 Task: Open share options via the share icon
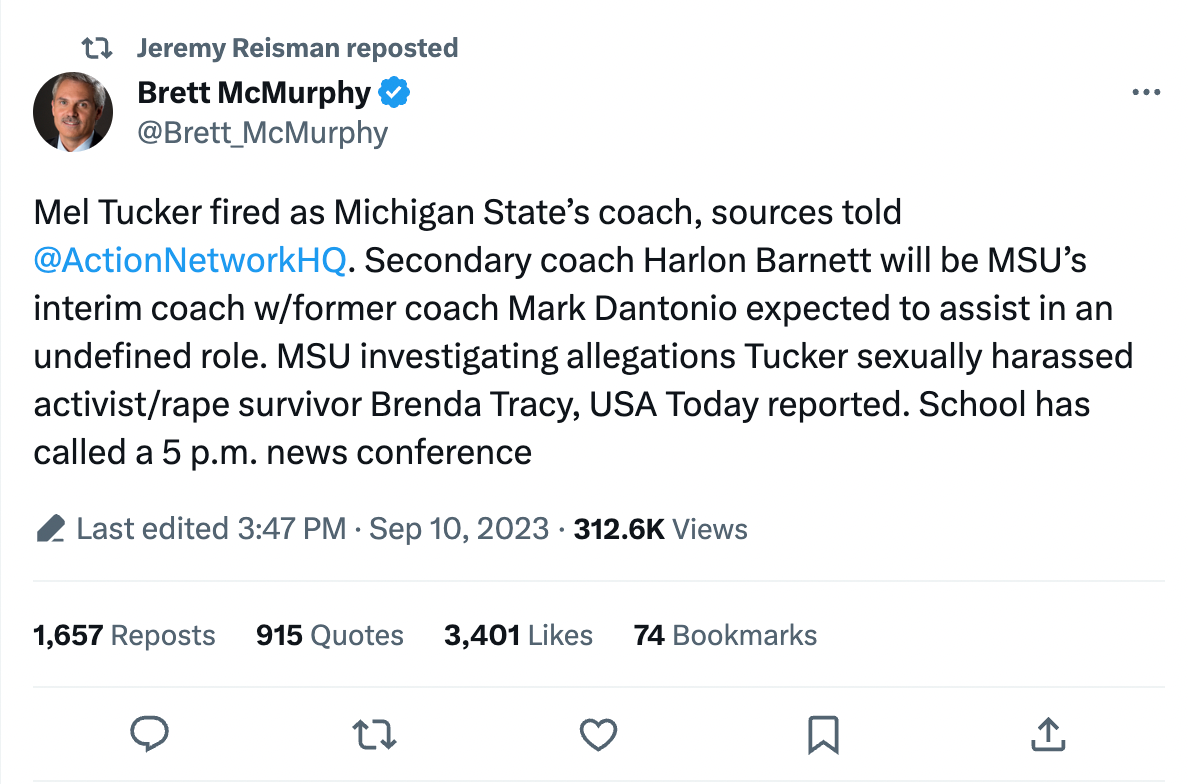tap(1046, 735)
